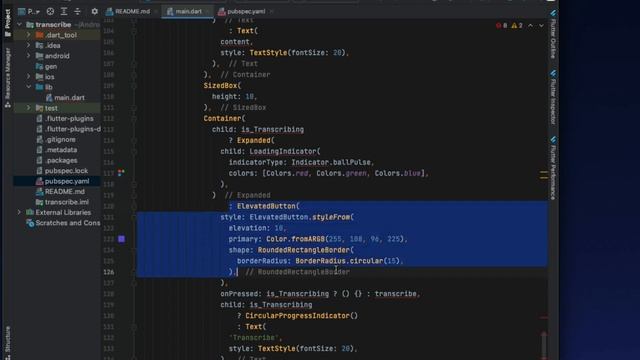
Task: Expand the .idea folder
Action: (29, 45)
